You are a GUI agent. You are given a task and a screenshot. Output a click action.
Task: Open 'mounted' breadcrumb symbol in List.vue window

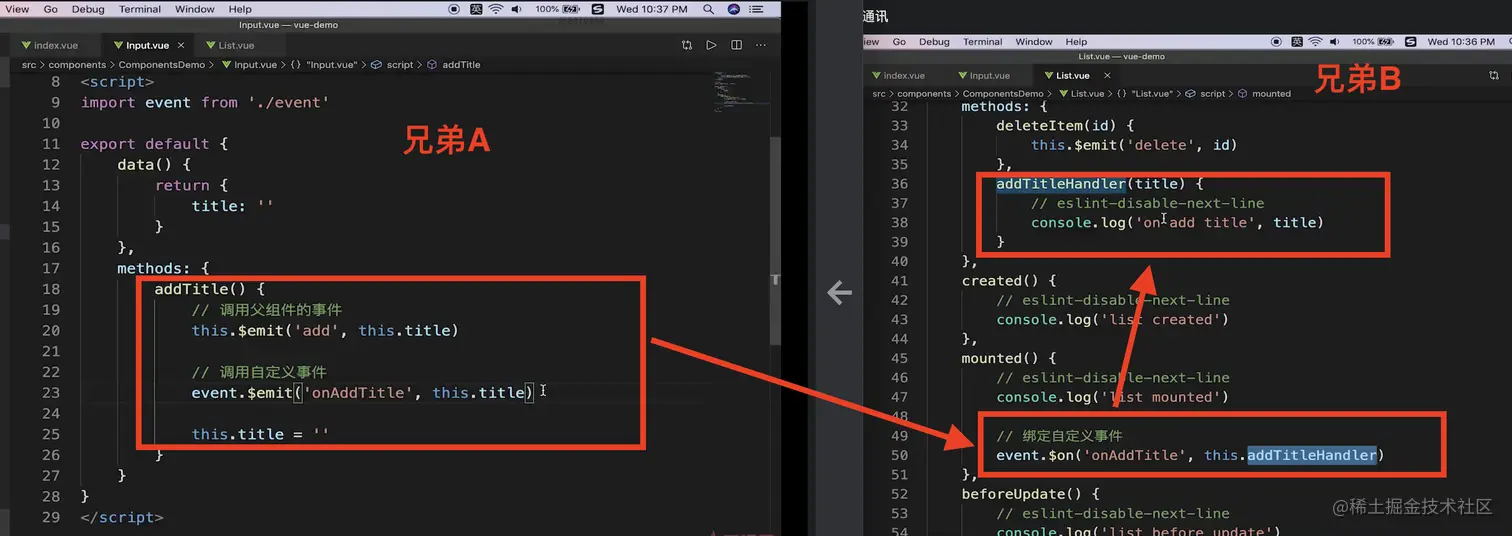1271,93
